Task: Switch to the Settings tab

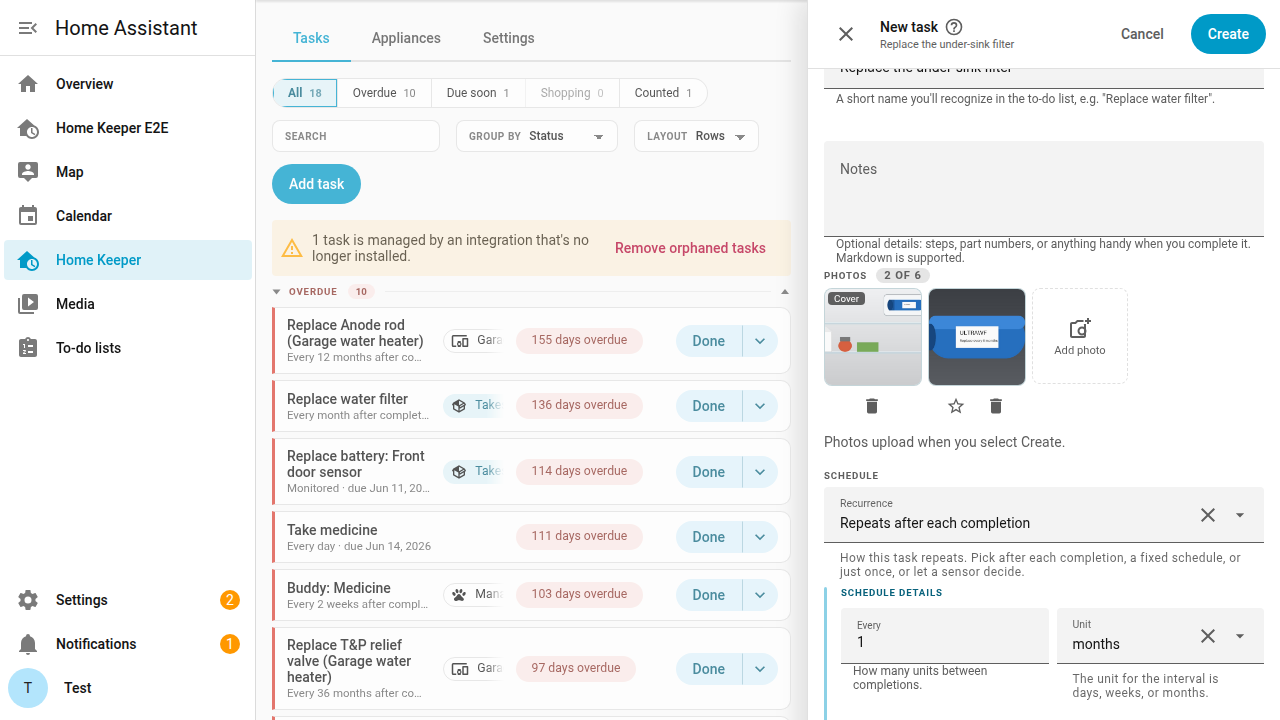Action: 509,38
